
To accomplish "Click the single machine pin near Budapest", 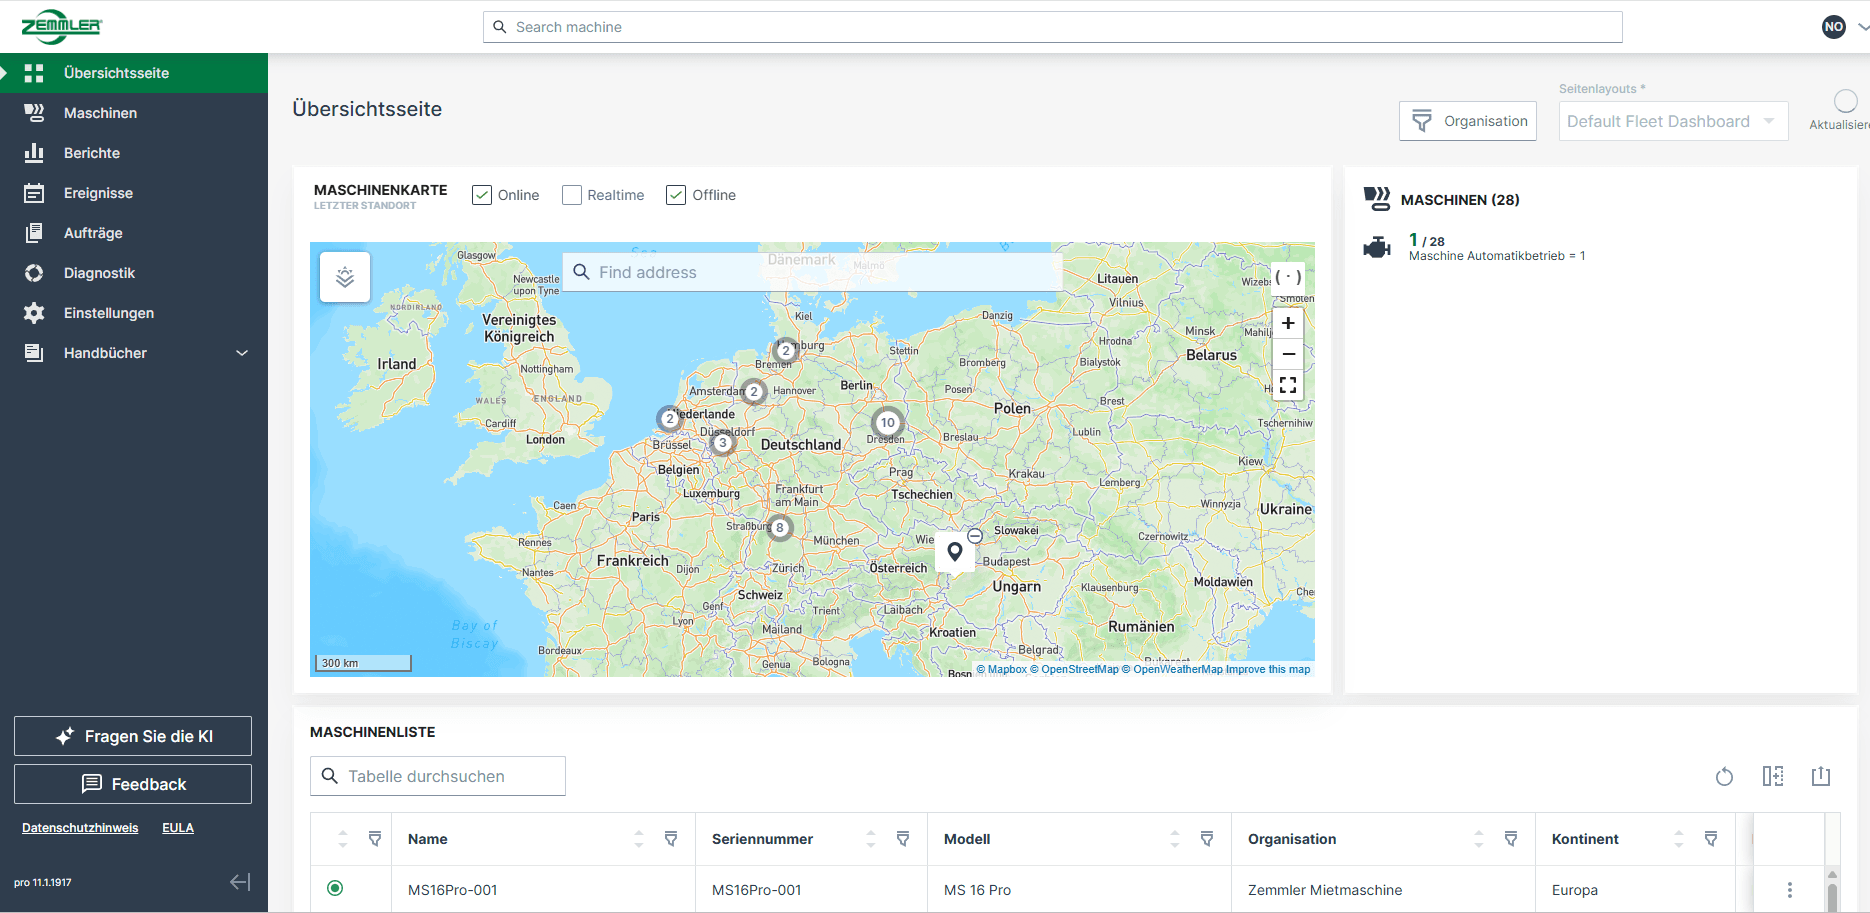I will click(955, 552).
